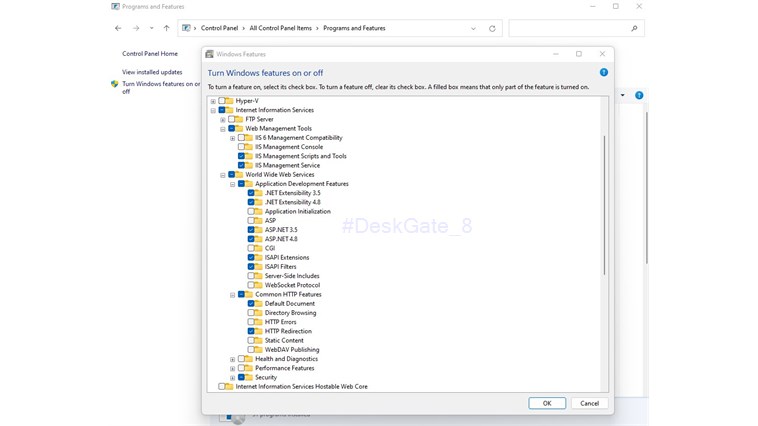The height and width of the screenshot is (426, 758).
Task: Disable the ASP.NET 4.8 checkbox
Action: (251, 239)
